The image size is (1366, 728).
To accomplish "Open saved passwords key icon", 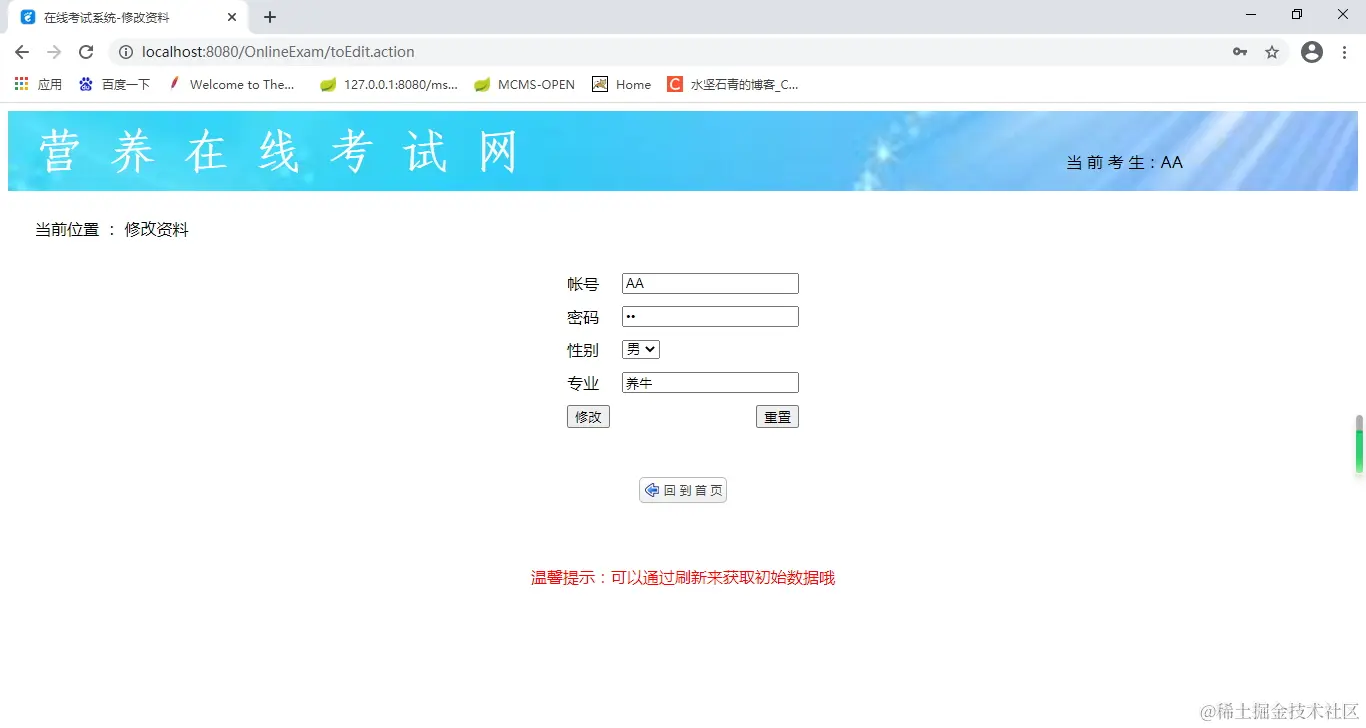I will pos(1240,51).
